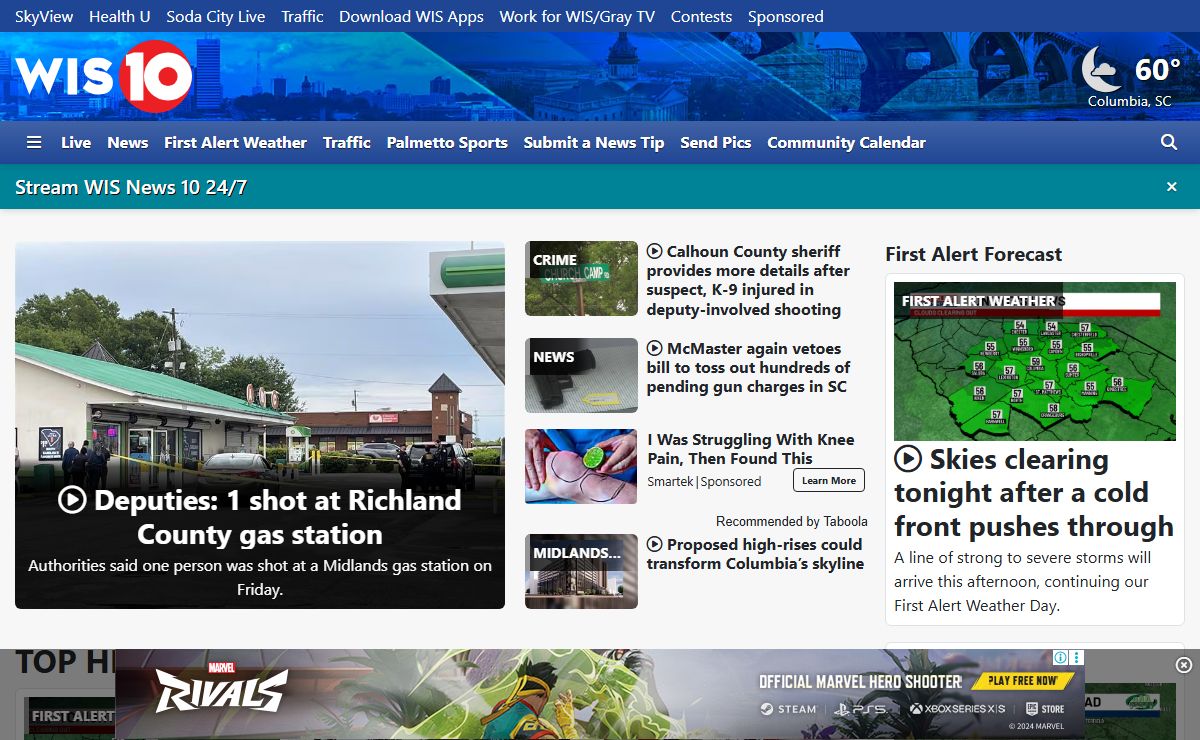
Task: Dismiss the Stream WIS News banner
Action: (1172, 187)
